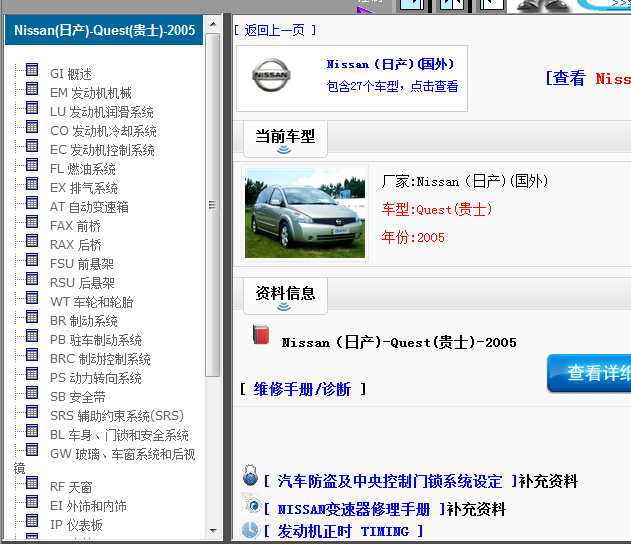Open the EC 发动机控制系统 tree icon

coord(32,146)
